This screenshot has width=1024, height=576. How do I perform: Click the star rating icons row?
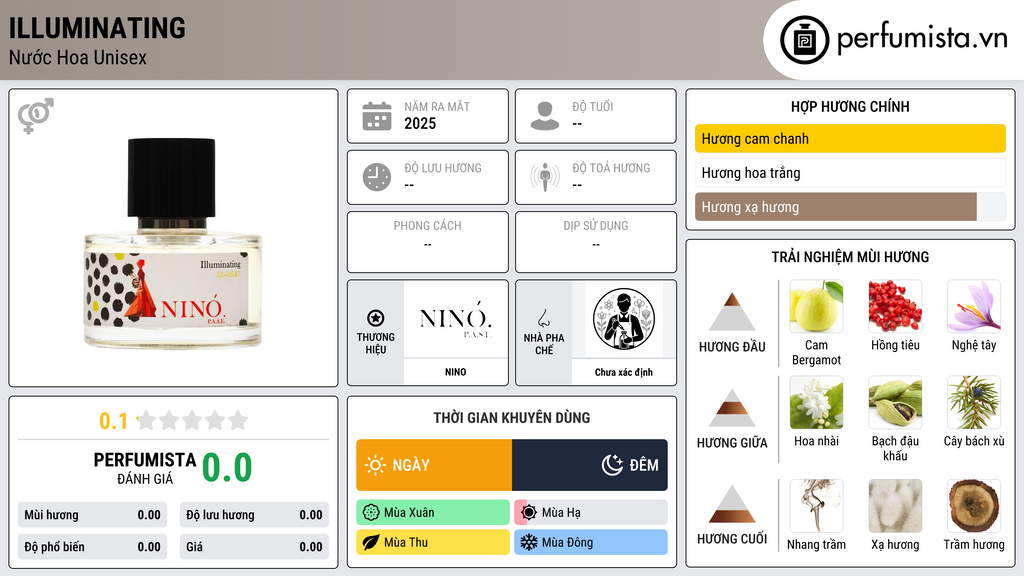[x=193, y=420]
